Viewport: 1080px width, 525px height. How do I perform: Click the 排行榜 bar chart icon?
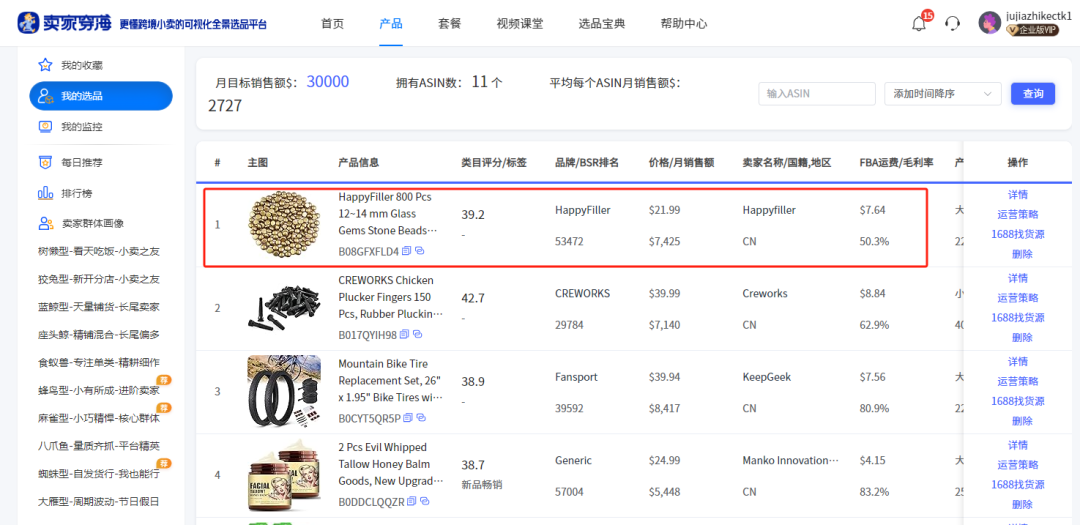[45, 193]
